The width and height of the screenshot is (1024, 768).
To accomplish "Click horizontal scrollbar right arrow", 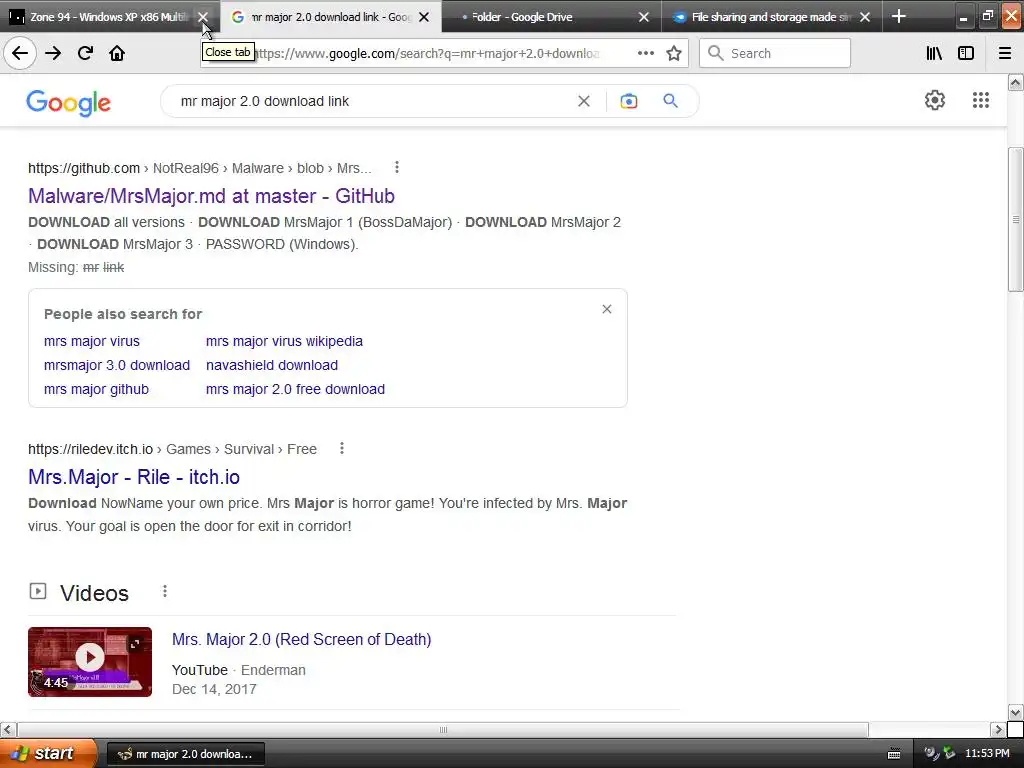I will click(997, 729).
